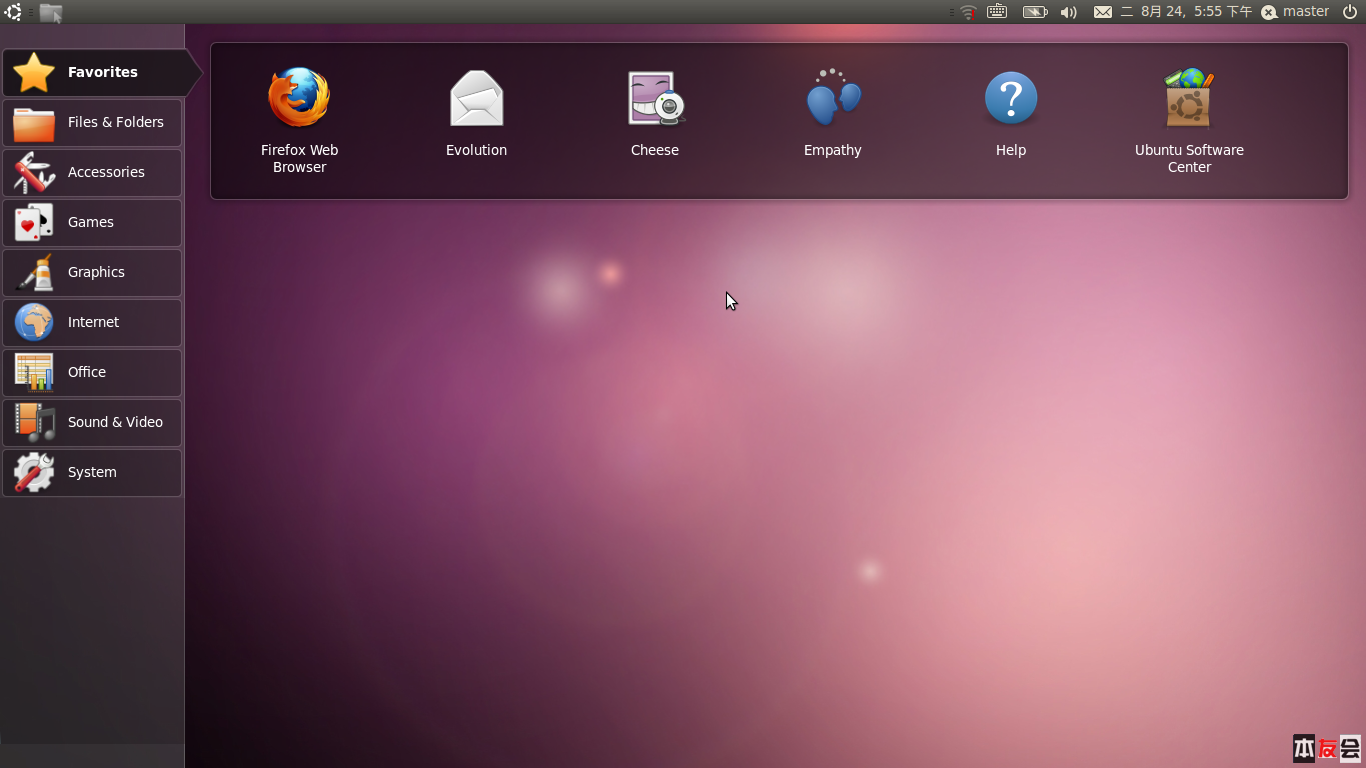Viewport: 1366px width, 768px height.
Task: Open the power session menu
Action: (x=1349, y=12)
